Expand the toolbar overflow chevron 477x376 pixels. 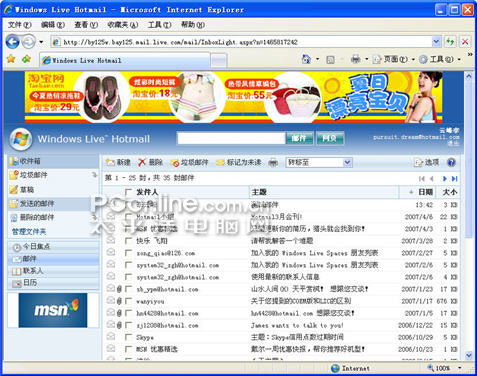[470, 54]
